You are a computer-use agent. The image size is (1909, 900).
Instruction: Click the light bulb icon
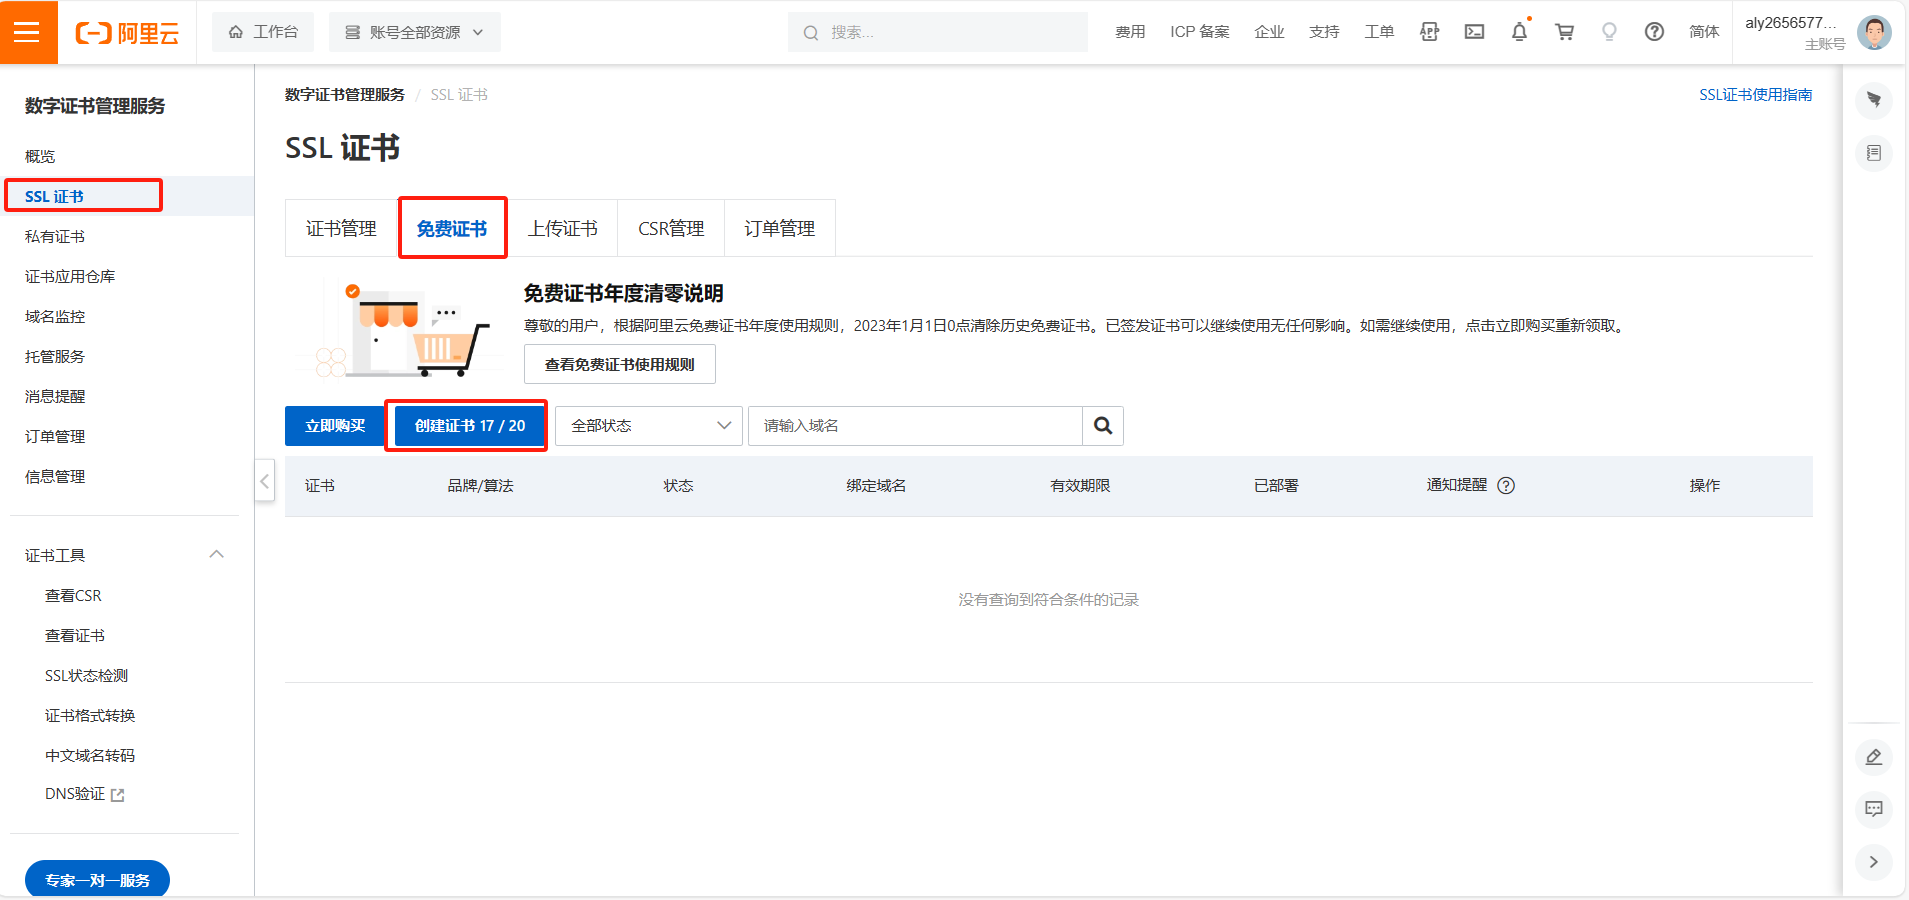1609,32
